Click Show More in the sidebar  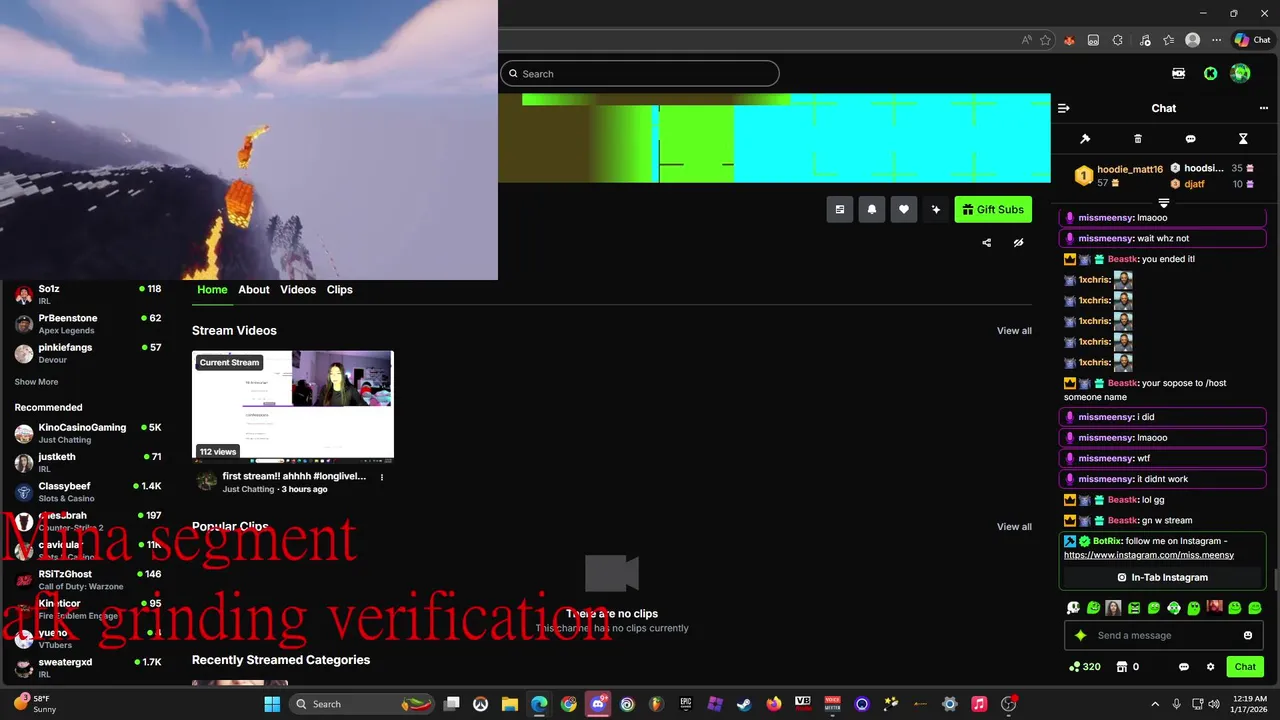tap(36, 382)
